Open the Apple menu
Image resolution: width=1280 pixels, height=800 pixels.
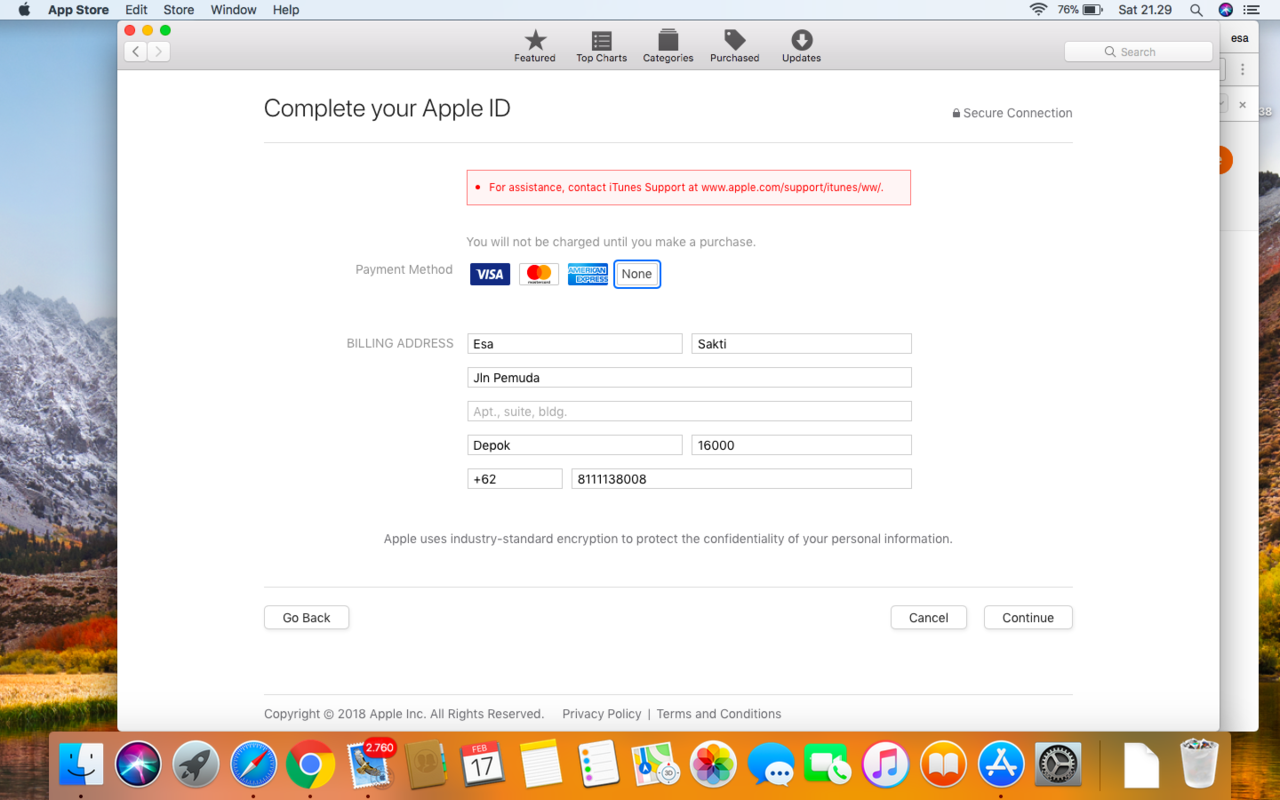click(x=24, y=10)
